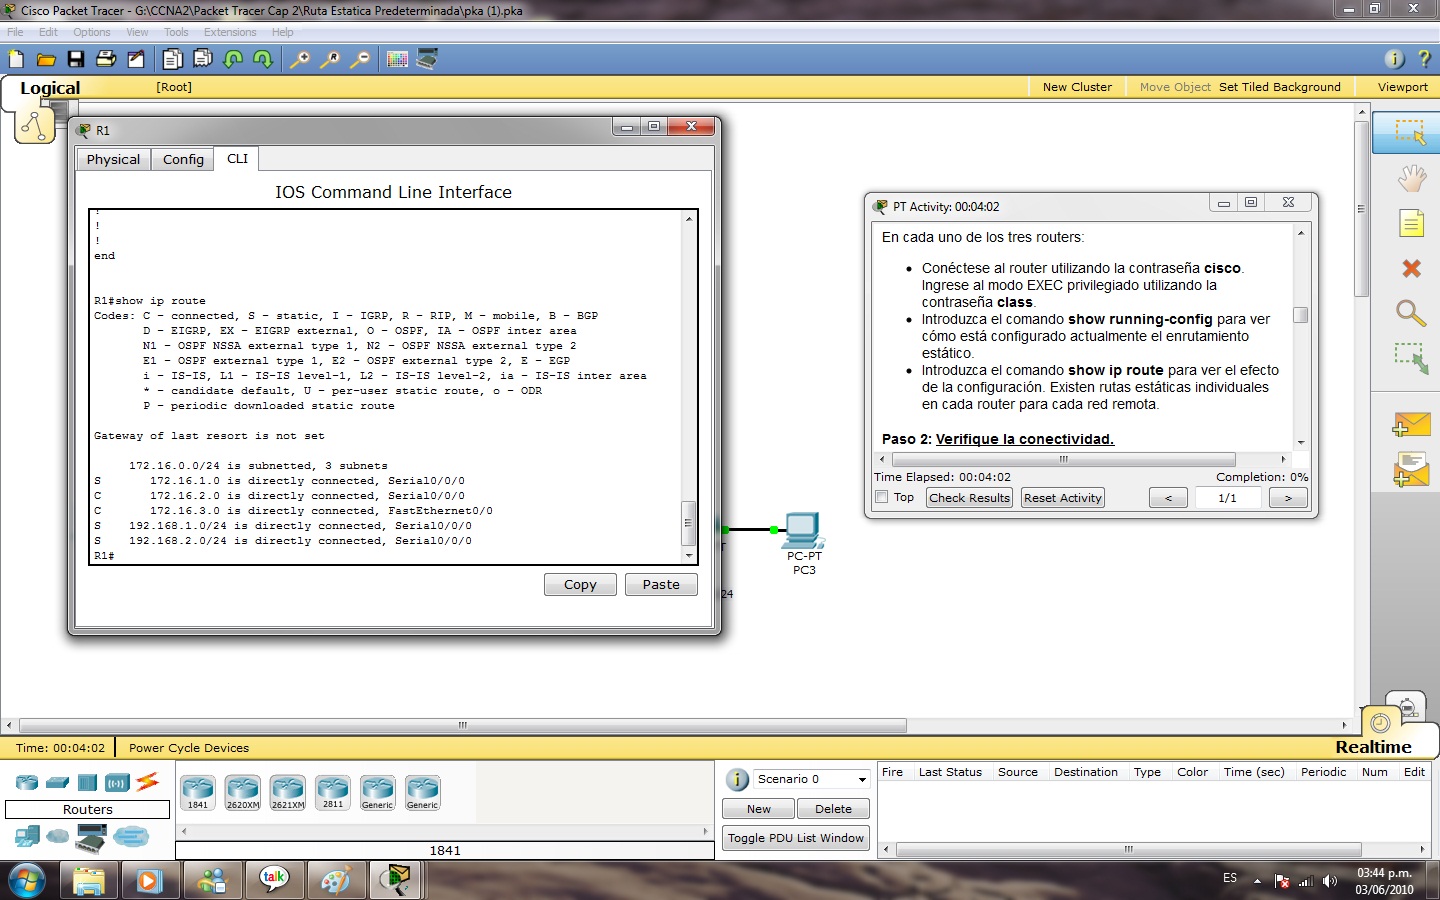Switch to the Physical tab in R1
The height and width of the screenshot is (900, 1440).
pos(113,159)
